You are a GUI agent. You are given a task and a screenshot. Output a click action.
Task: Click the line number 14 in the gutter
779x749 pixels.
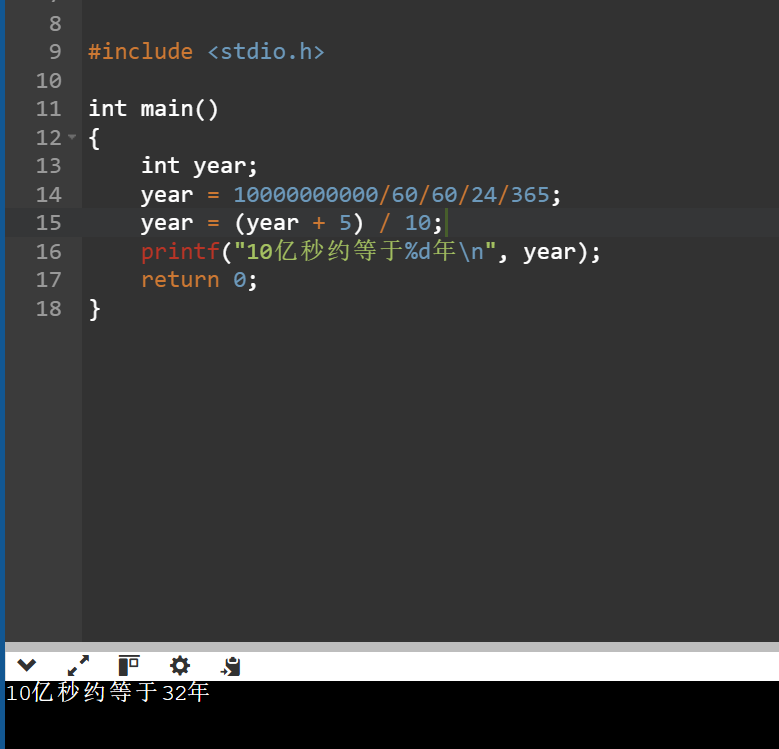[x=49, y=195]
